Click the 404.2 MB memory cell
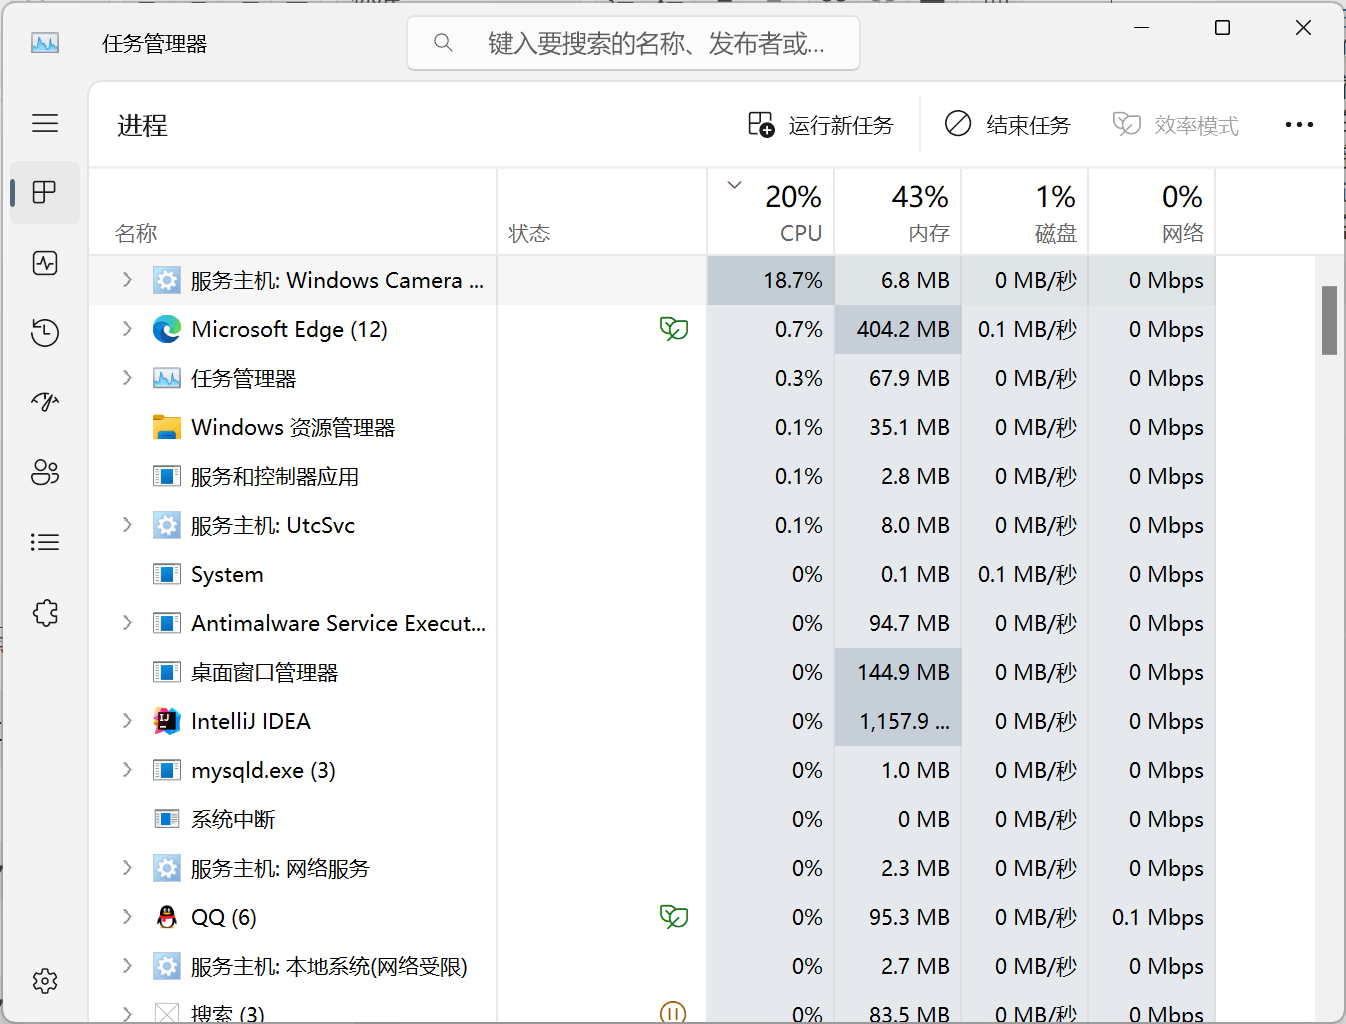Viewport: 1346px width, 1024px height. click(898, 329)
